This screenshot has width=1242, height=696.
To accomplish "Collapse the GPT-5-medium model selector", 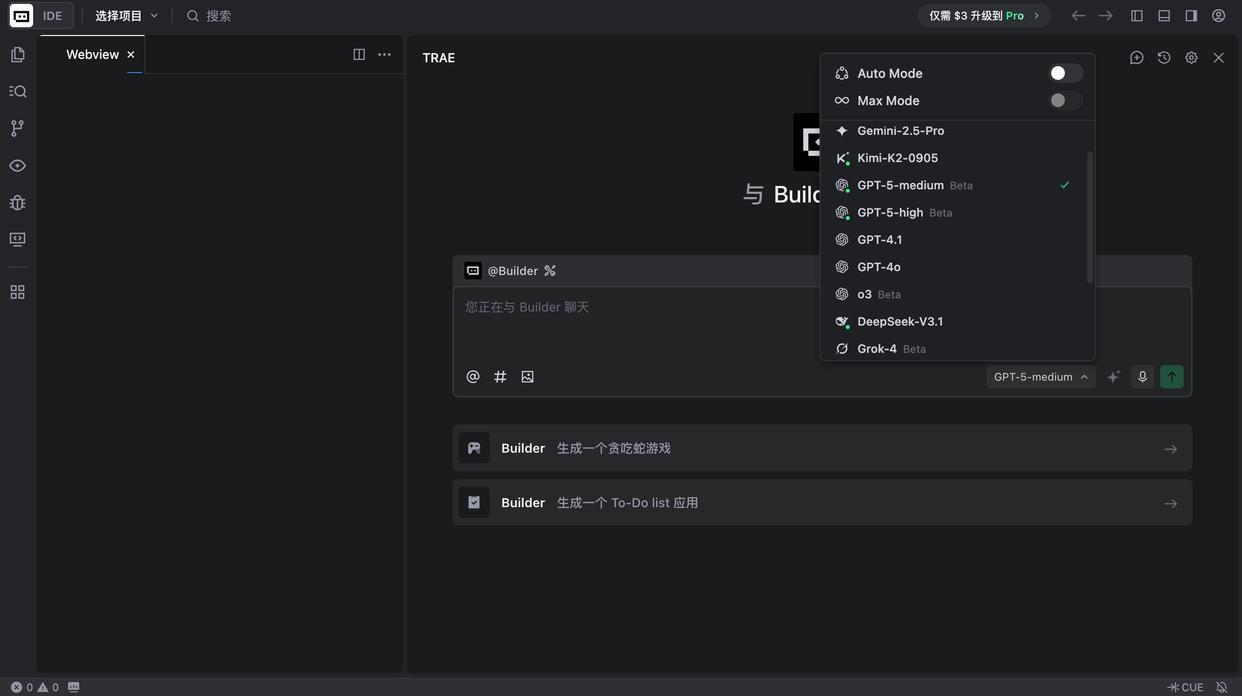I will click(x=1041, y=377).
